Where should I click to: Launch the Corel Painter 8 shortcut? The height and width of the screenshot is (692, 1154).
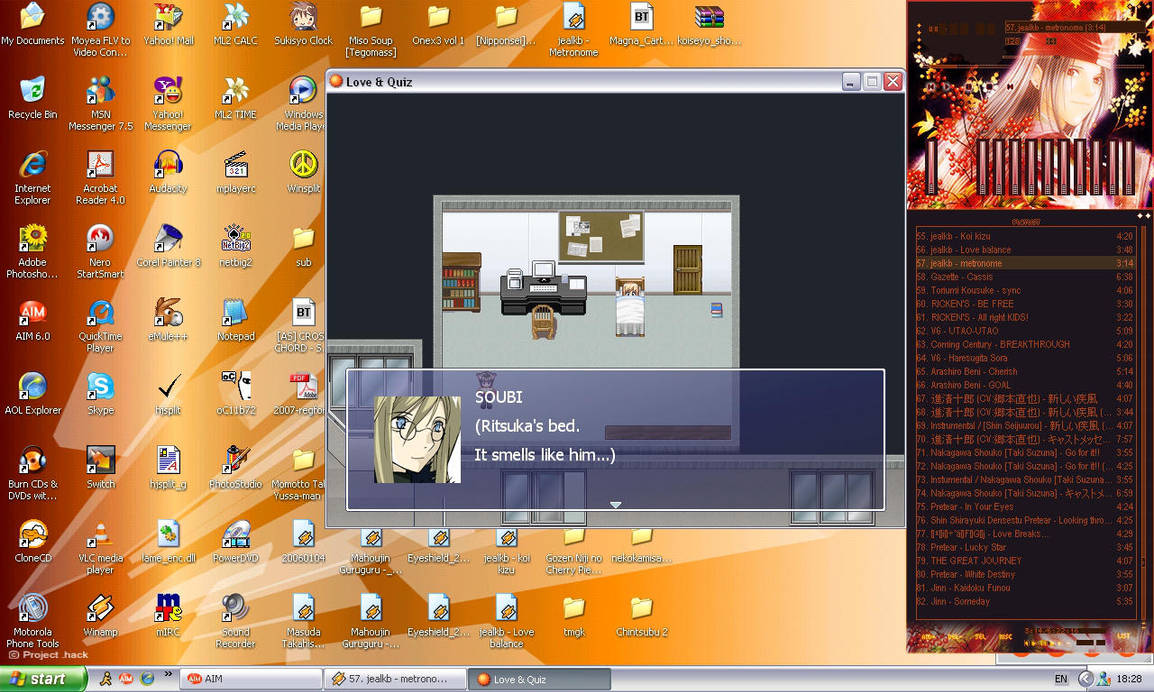[x=169, y=245]
